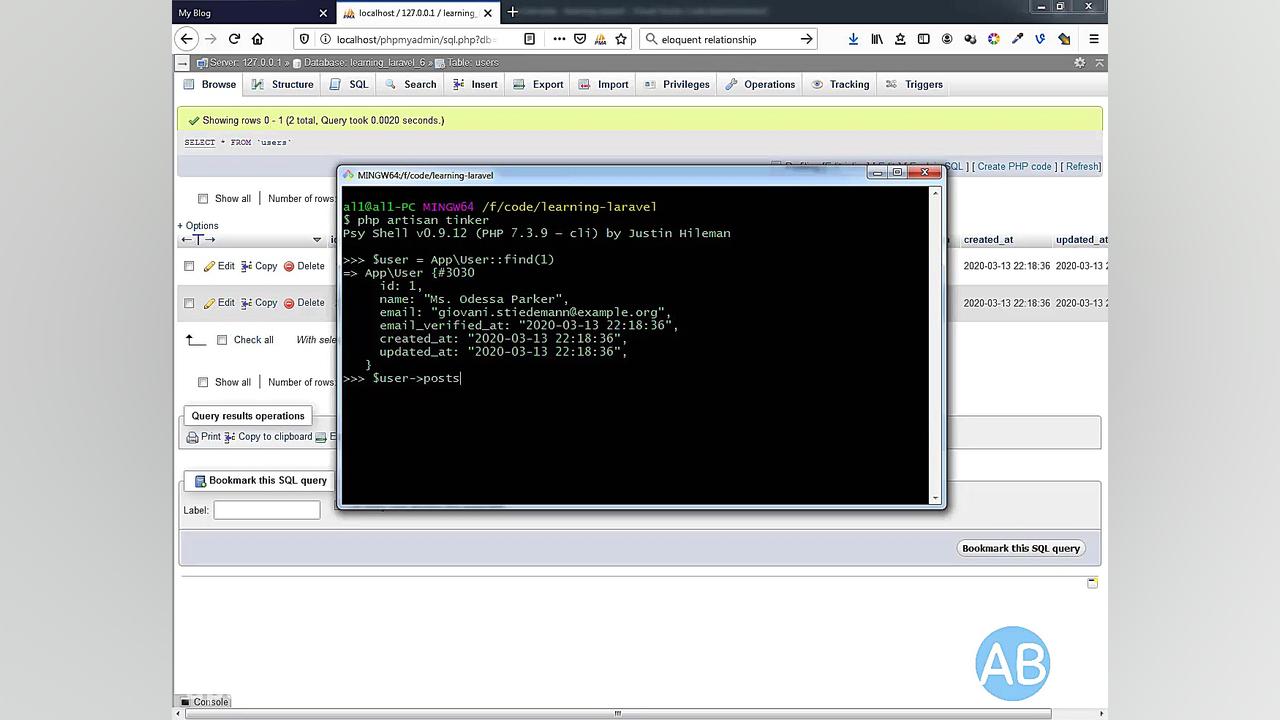Open the Browse tab
This screenshot has width=1280, height=720.
tap(210, 85)
